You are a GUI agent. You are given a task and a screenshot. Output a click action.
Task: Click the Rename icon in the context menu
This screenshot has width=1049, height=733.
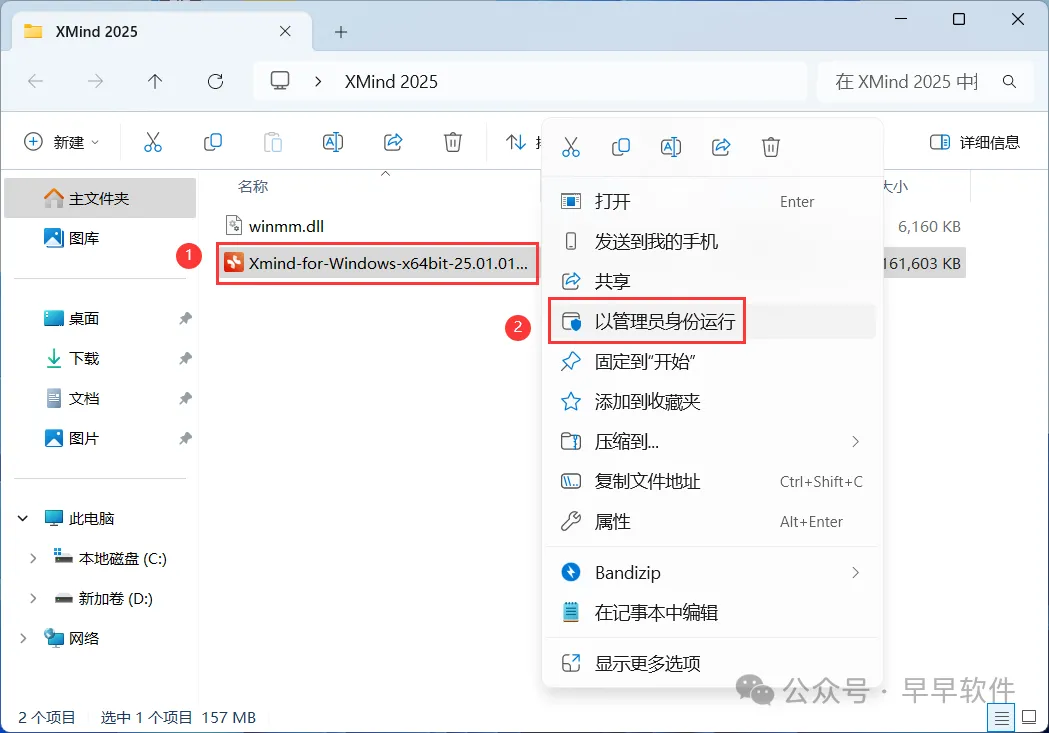click(671, 146)
